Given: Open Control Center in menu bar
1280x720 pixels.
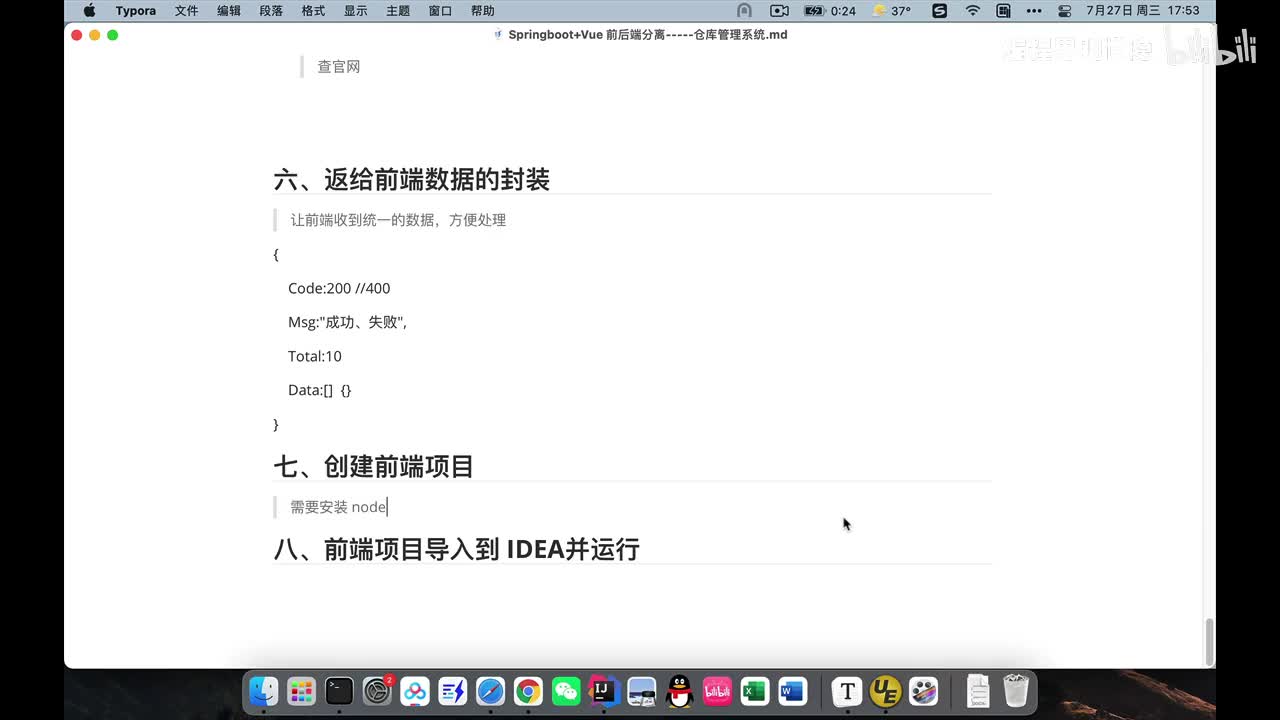Looking at the screenshot, I should [1064, 11].
